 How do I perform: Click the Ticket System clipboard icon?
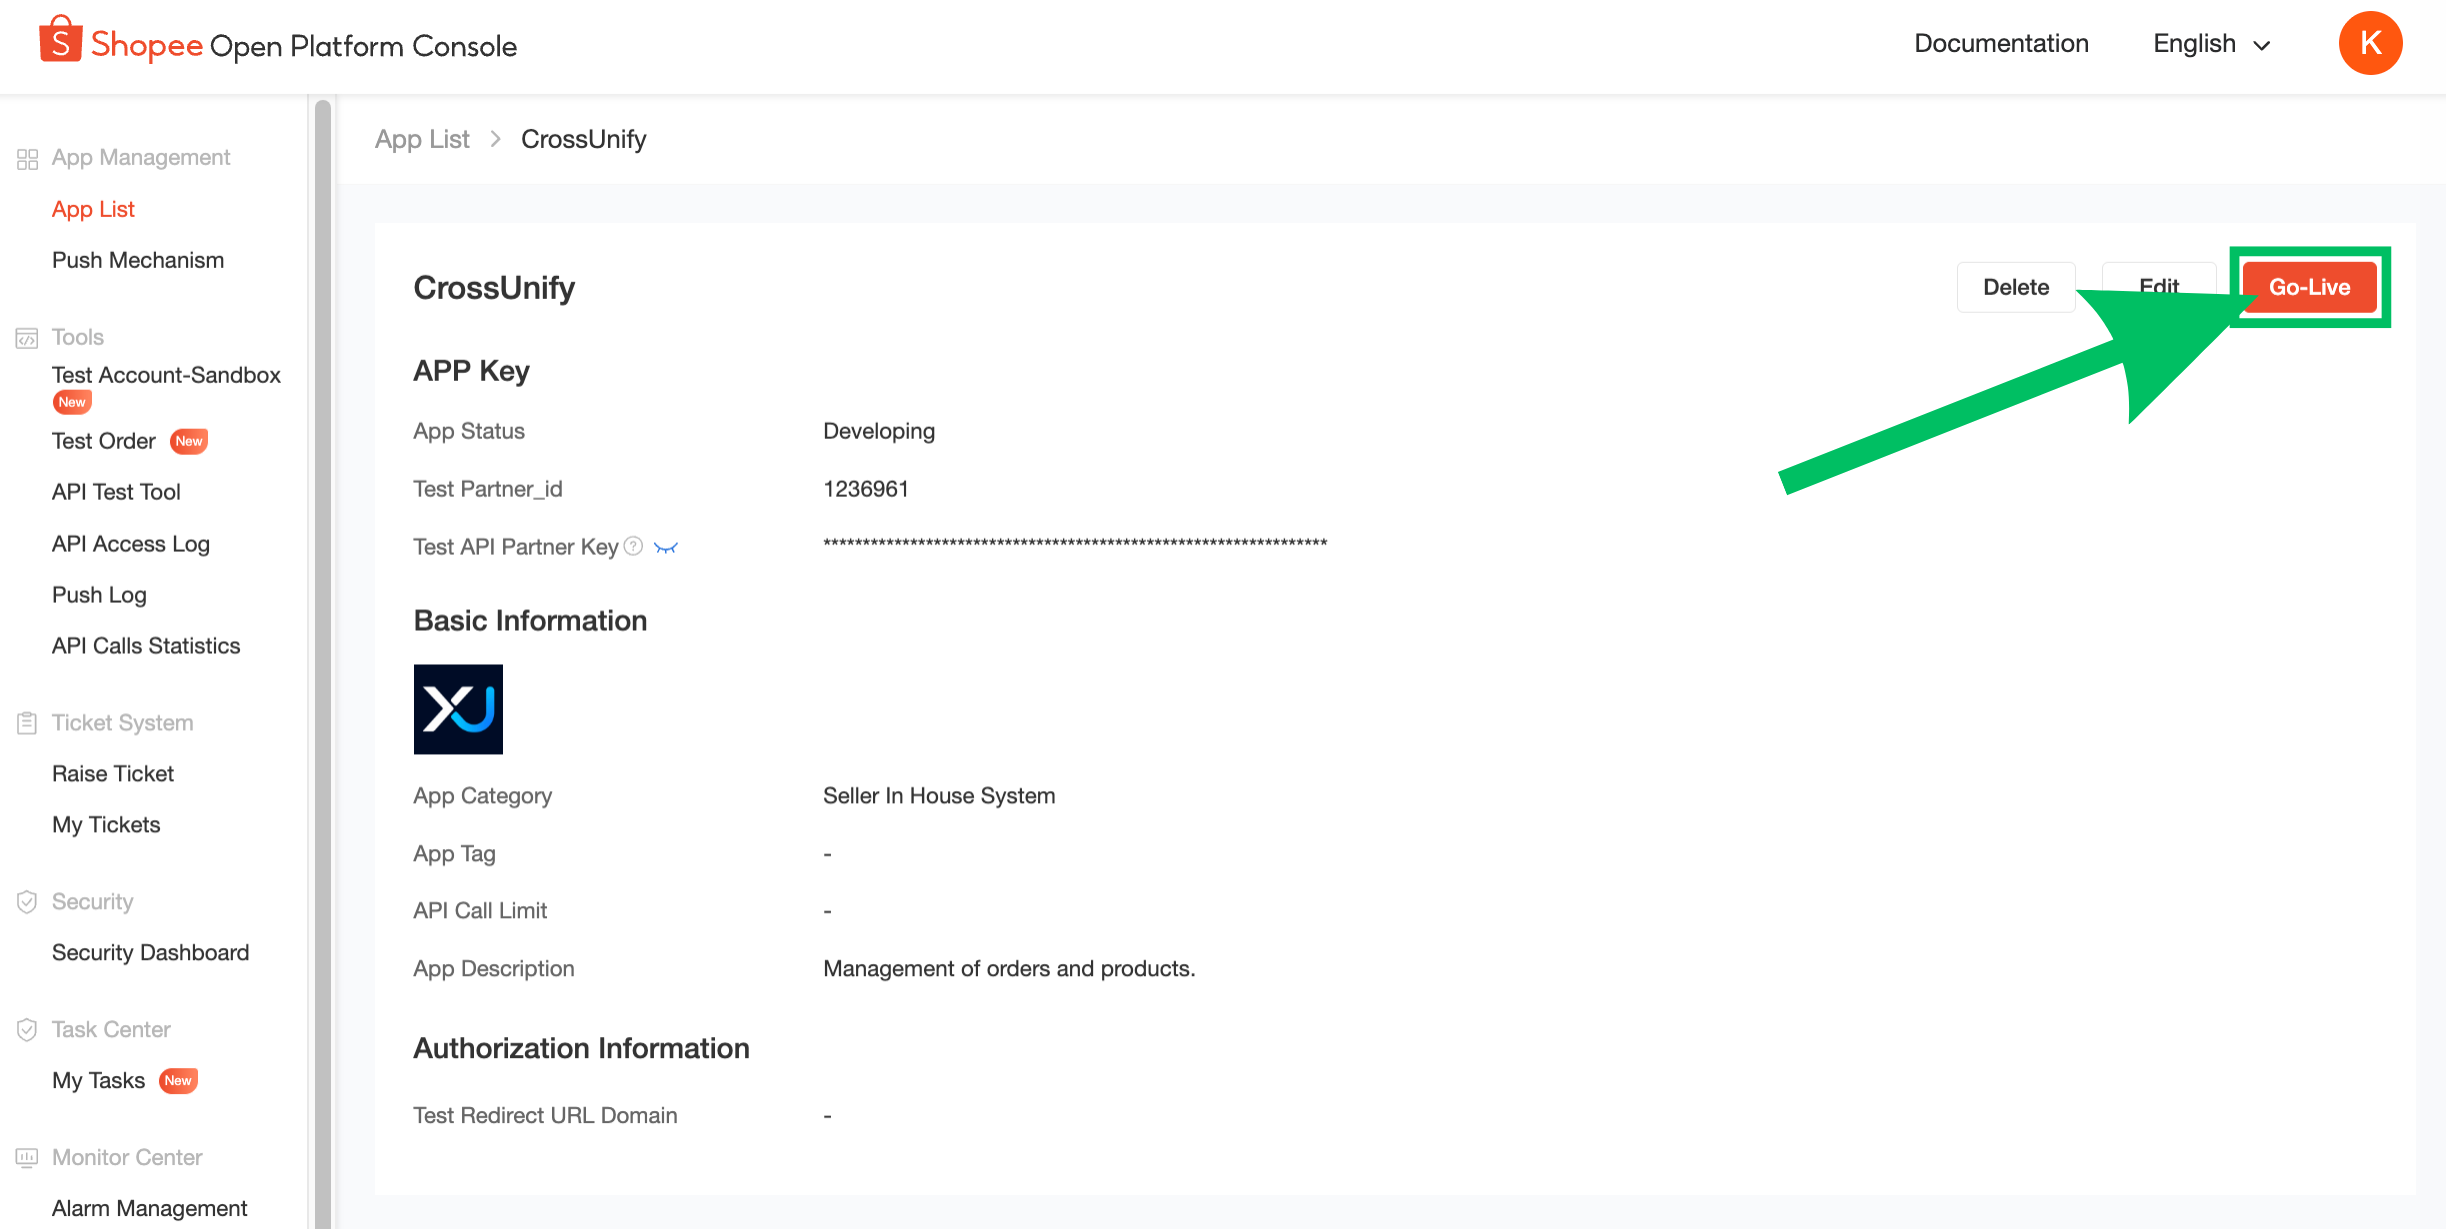point(27,723)
